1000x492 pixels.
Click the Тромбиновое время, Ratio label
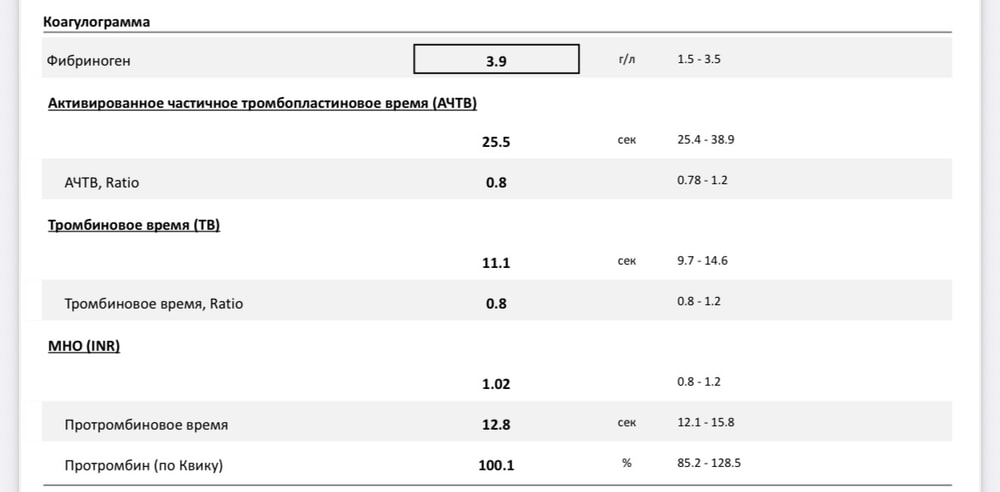pos(153,304)
